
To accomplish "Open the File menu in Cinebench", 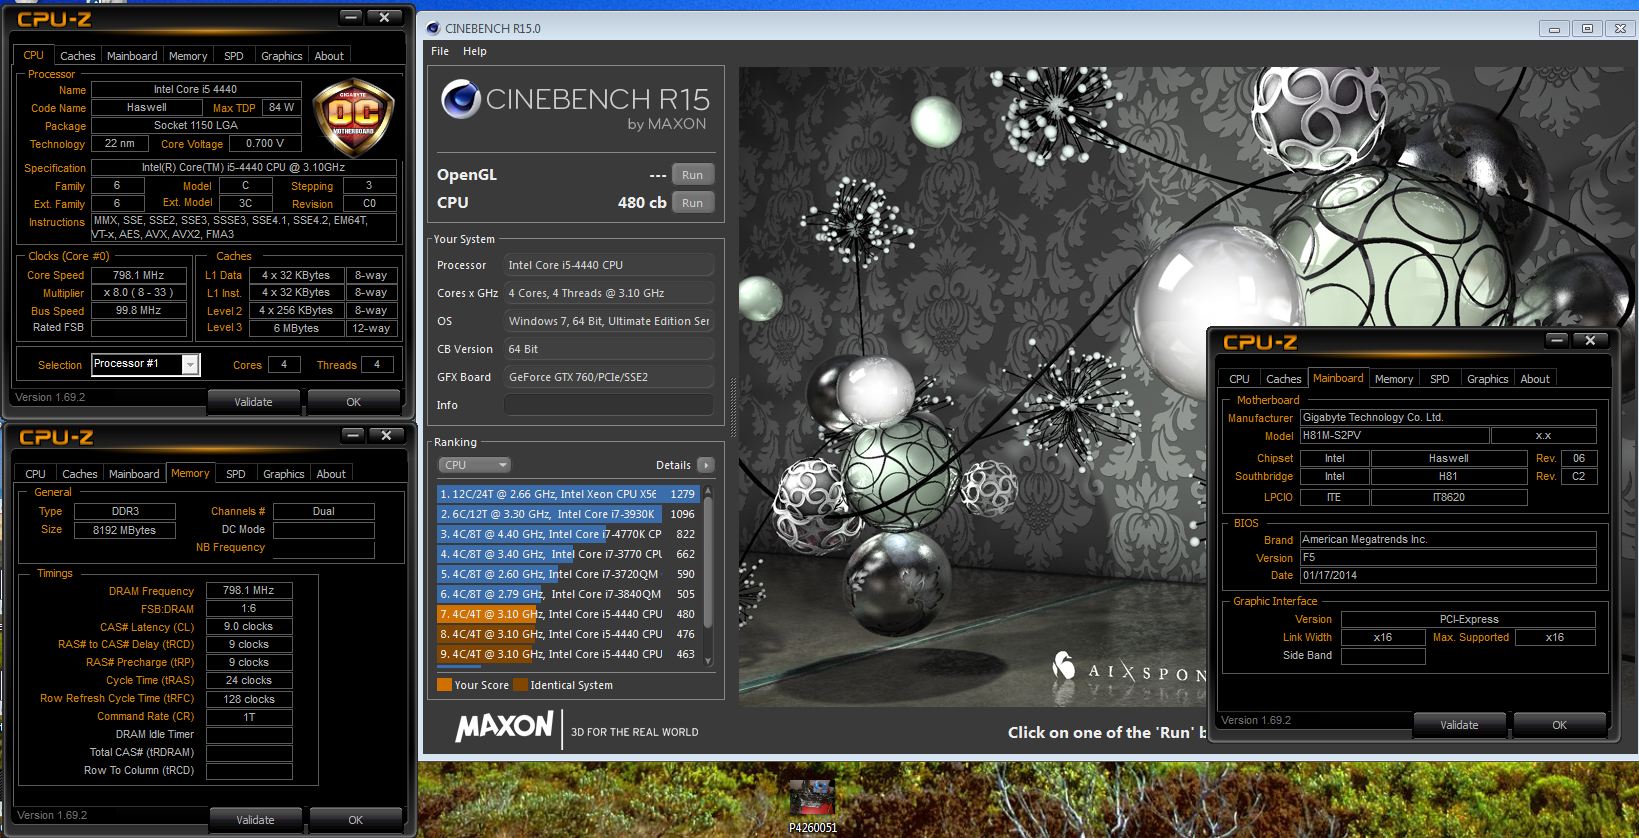I will [x=440, y=51].
